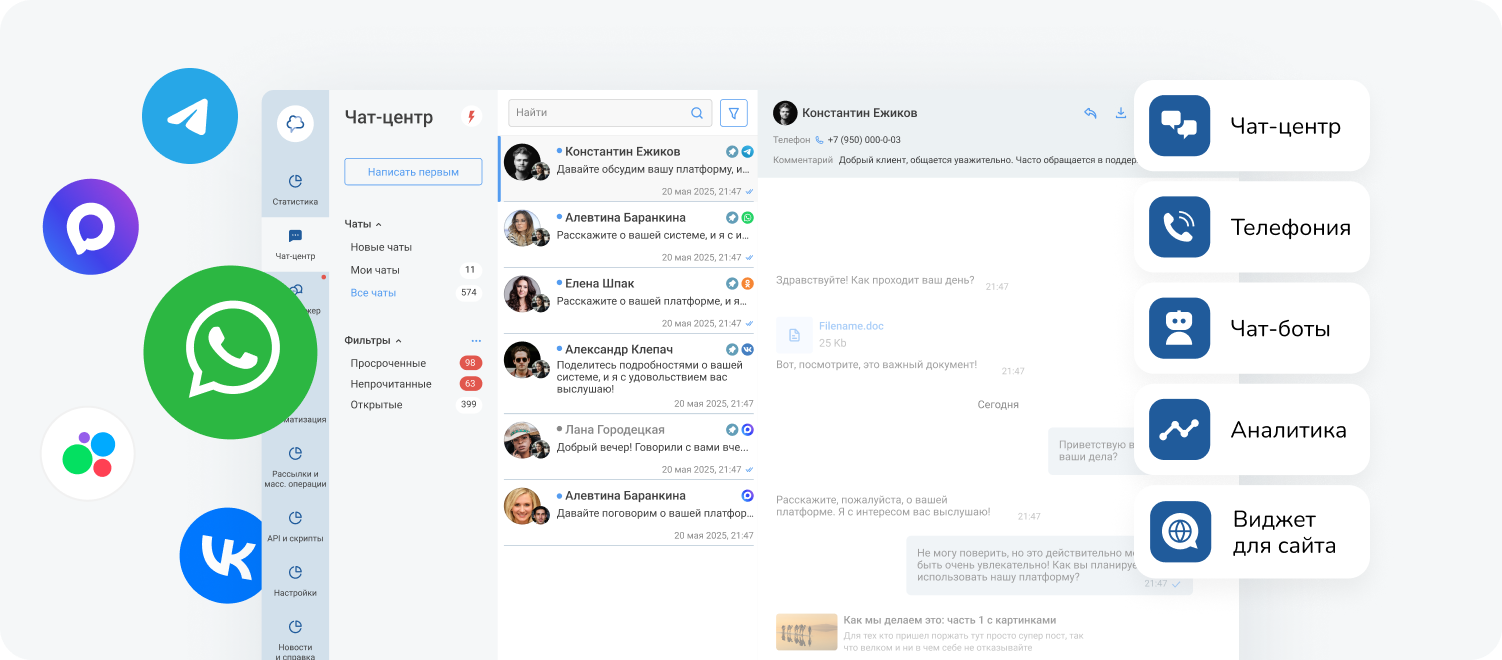The image size is (1502, 660).
Task: Open Статистика in the left sidebar
Action: pyautogui.click(x=295, y=189)
